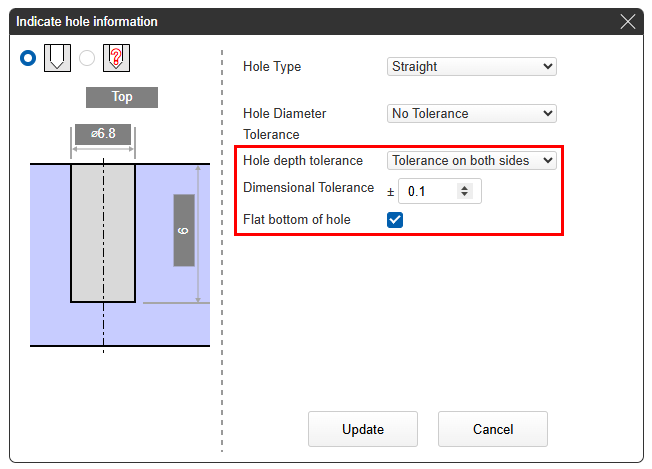Image resolution: width=652 pixels, height=469 pixels.
Task: Select the first hole shape radio button
Action: point(28,58)
